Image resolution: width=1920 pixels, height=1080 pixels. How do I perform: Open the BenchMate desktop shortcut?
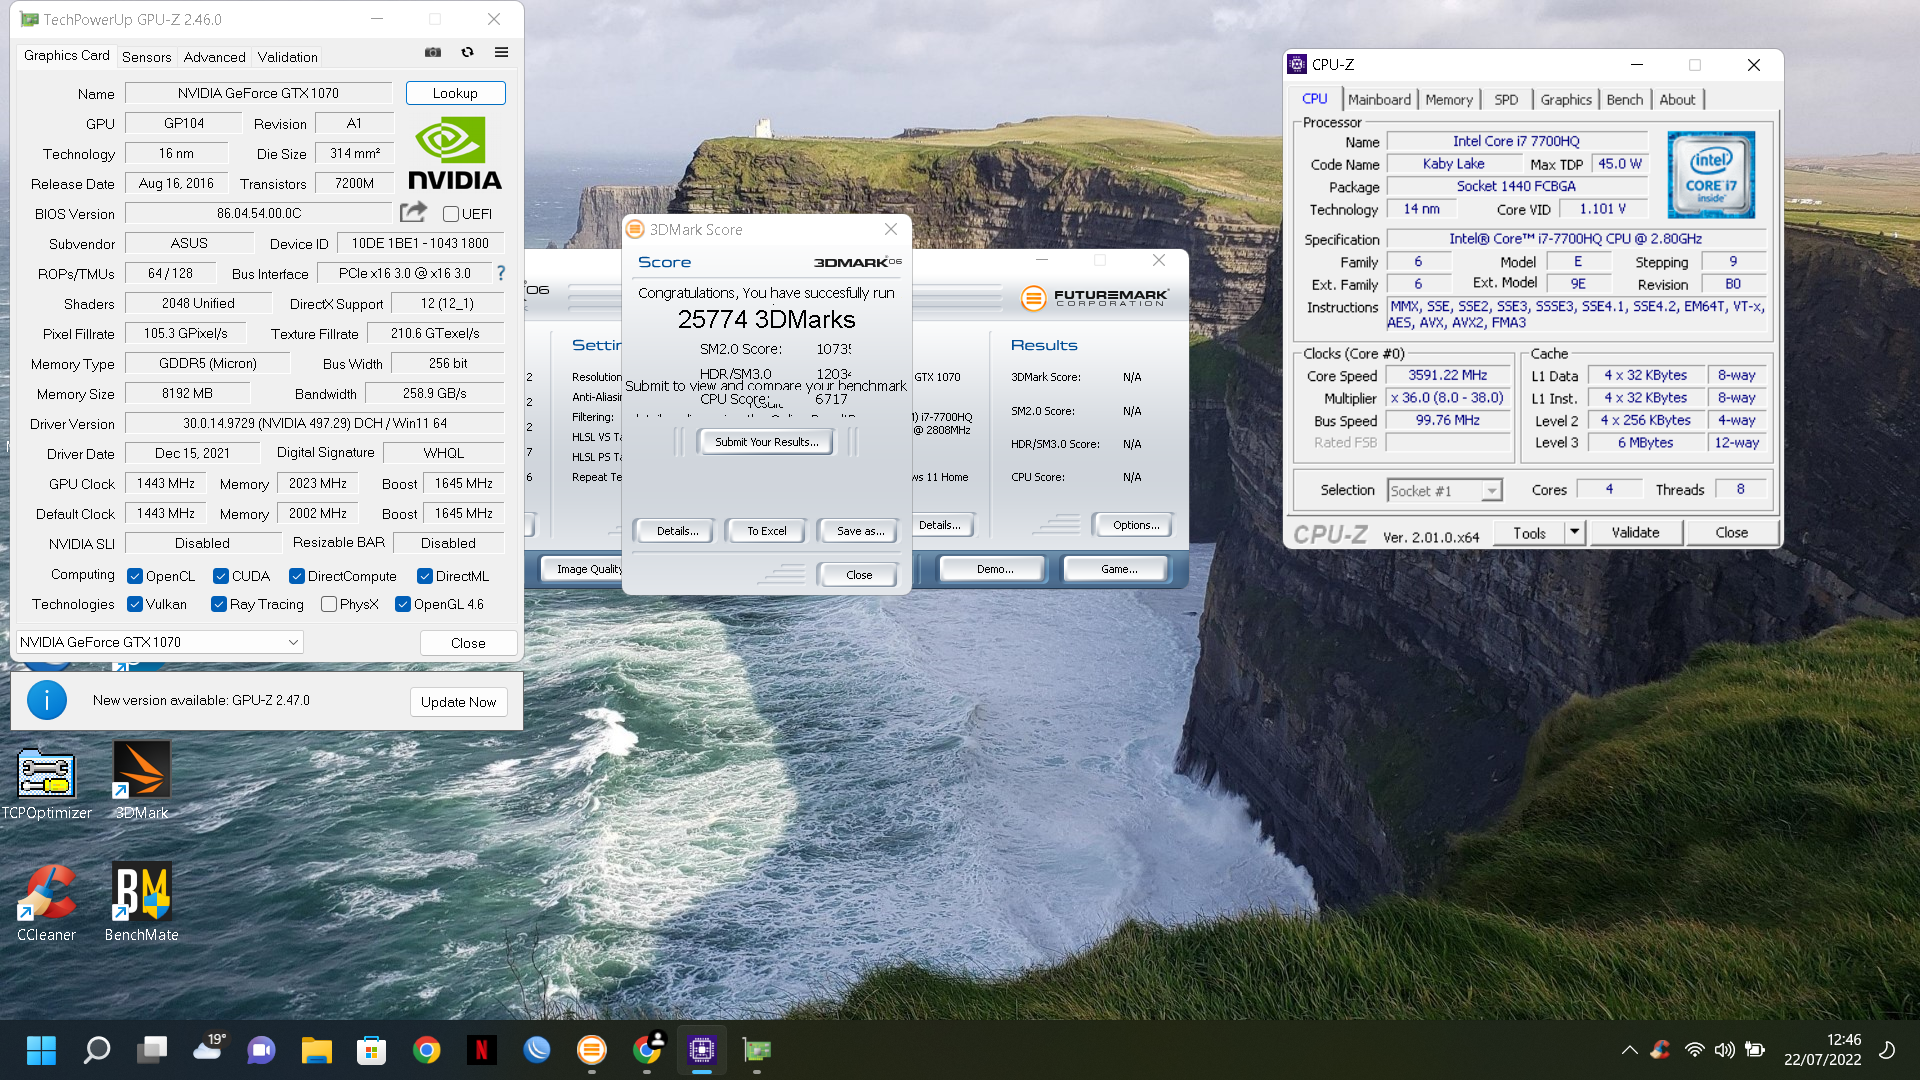point(141,903)
